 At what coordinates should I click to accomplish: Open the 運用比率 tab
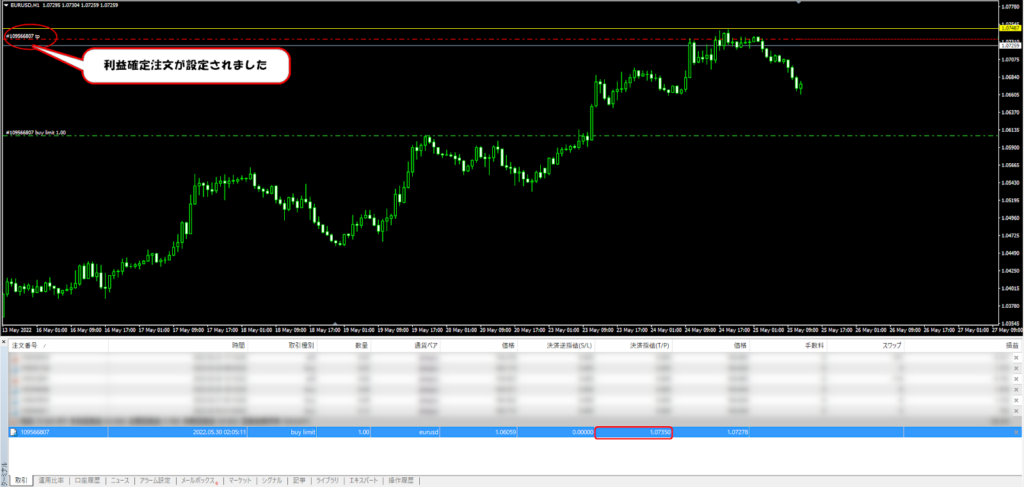point(51,480)
